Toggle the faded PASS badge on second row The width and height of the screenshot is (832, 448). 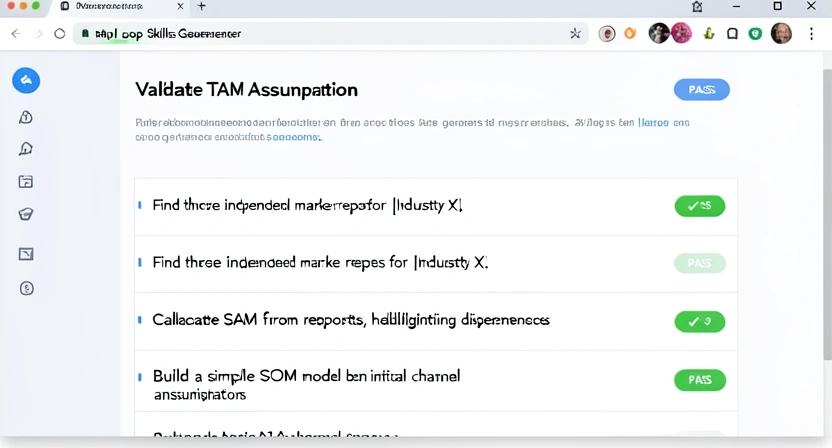pos(699,263)
